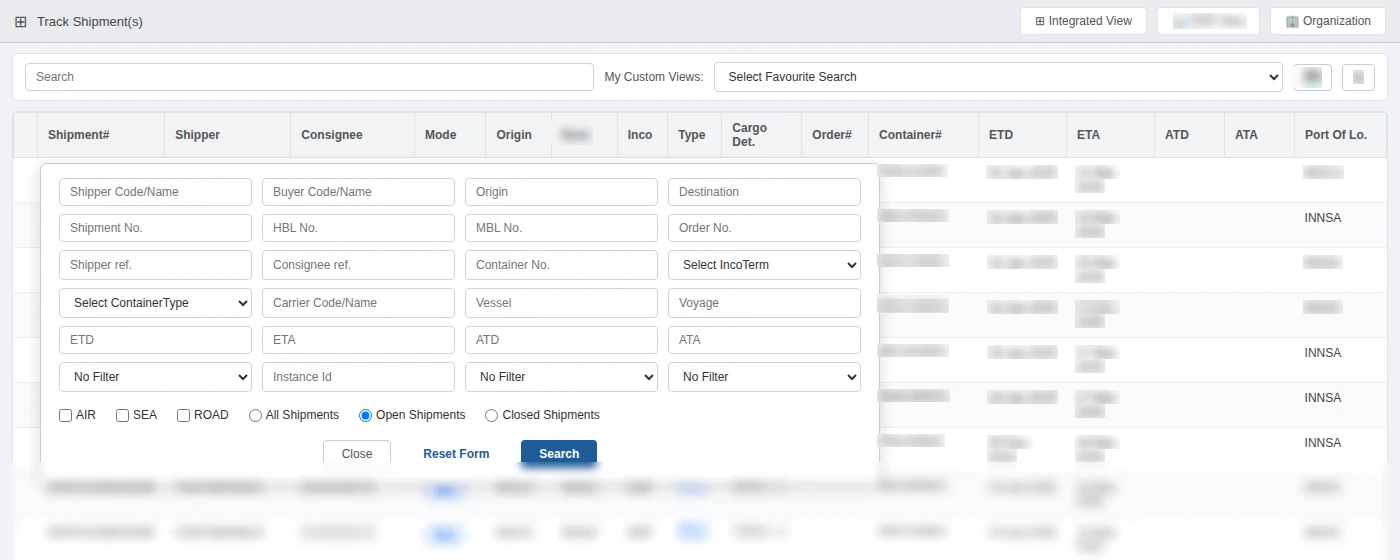Click the ETD date filter input
The width and height of the screenshot is (1400, 560).
point(155,340)
